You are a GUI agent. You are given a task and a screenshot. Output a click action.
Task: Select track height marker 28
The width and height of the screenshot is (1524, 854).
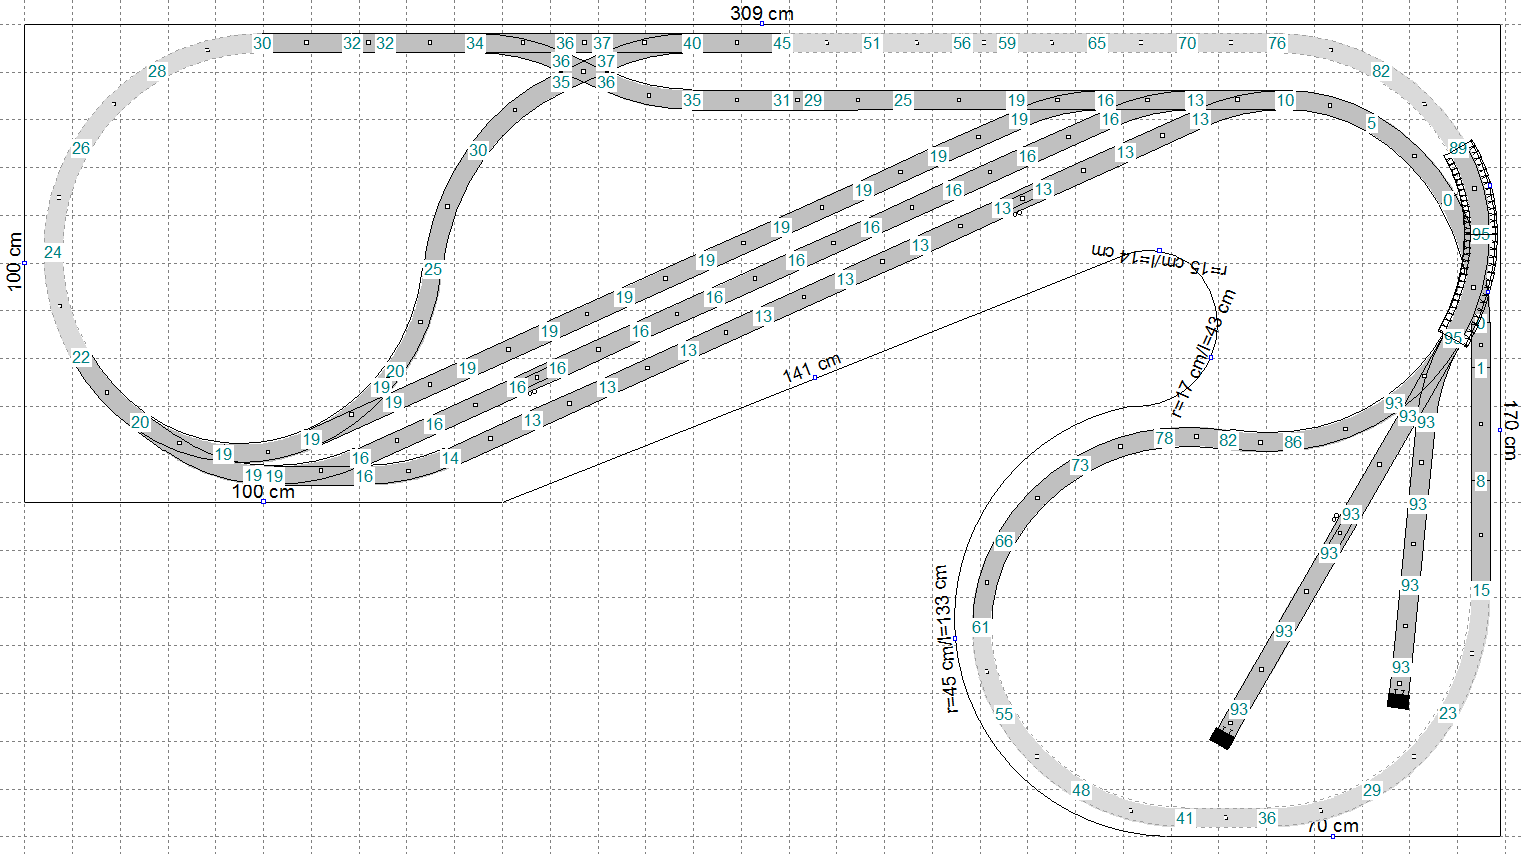(x=157, y=71)
